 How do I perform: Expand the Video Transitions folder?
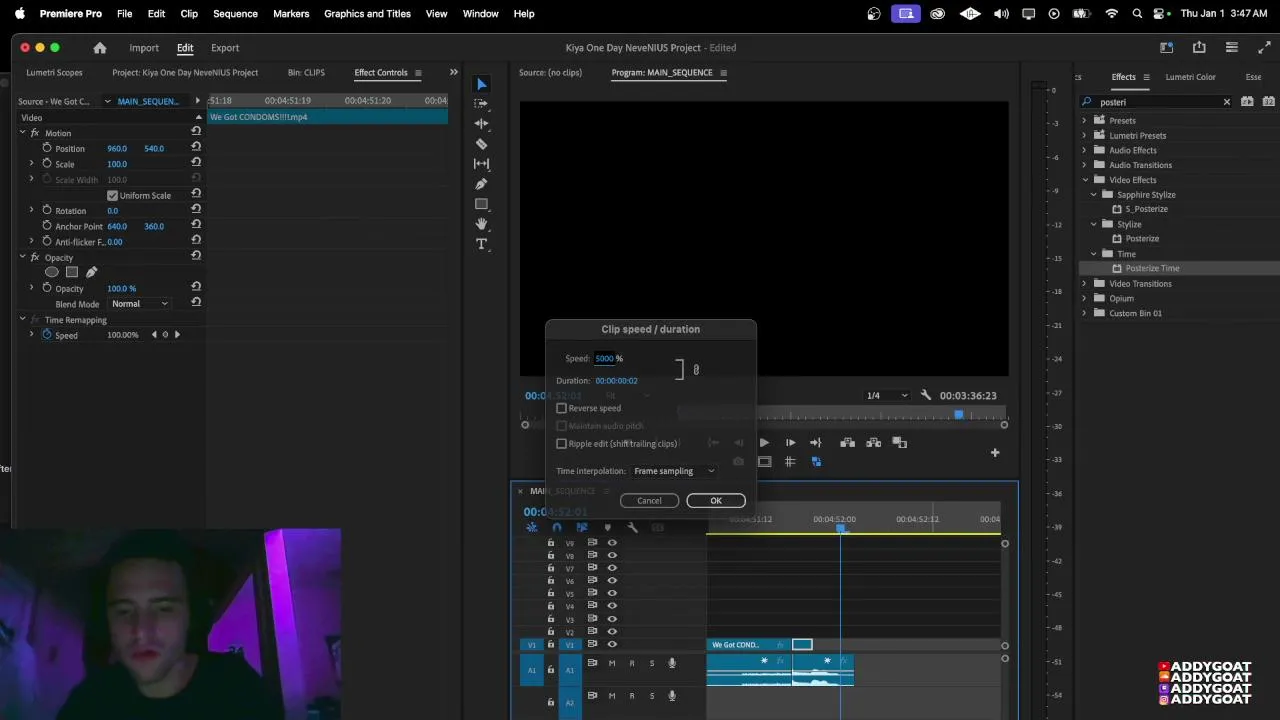[1084, 283]
